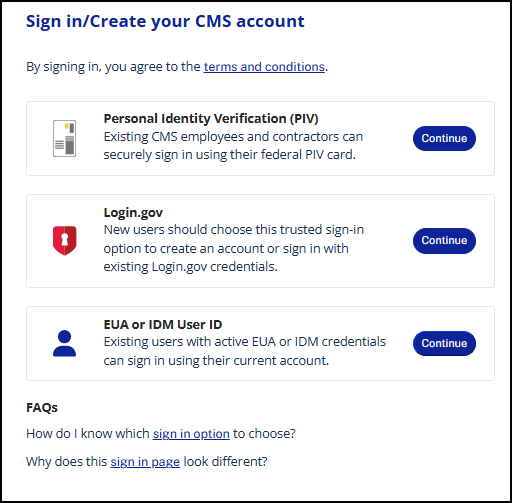Click the blue user silhouette icon
Image resolution: width=512 pixels, height=503 pixels.
tap(64, 343)
